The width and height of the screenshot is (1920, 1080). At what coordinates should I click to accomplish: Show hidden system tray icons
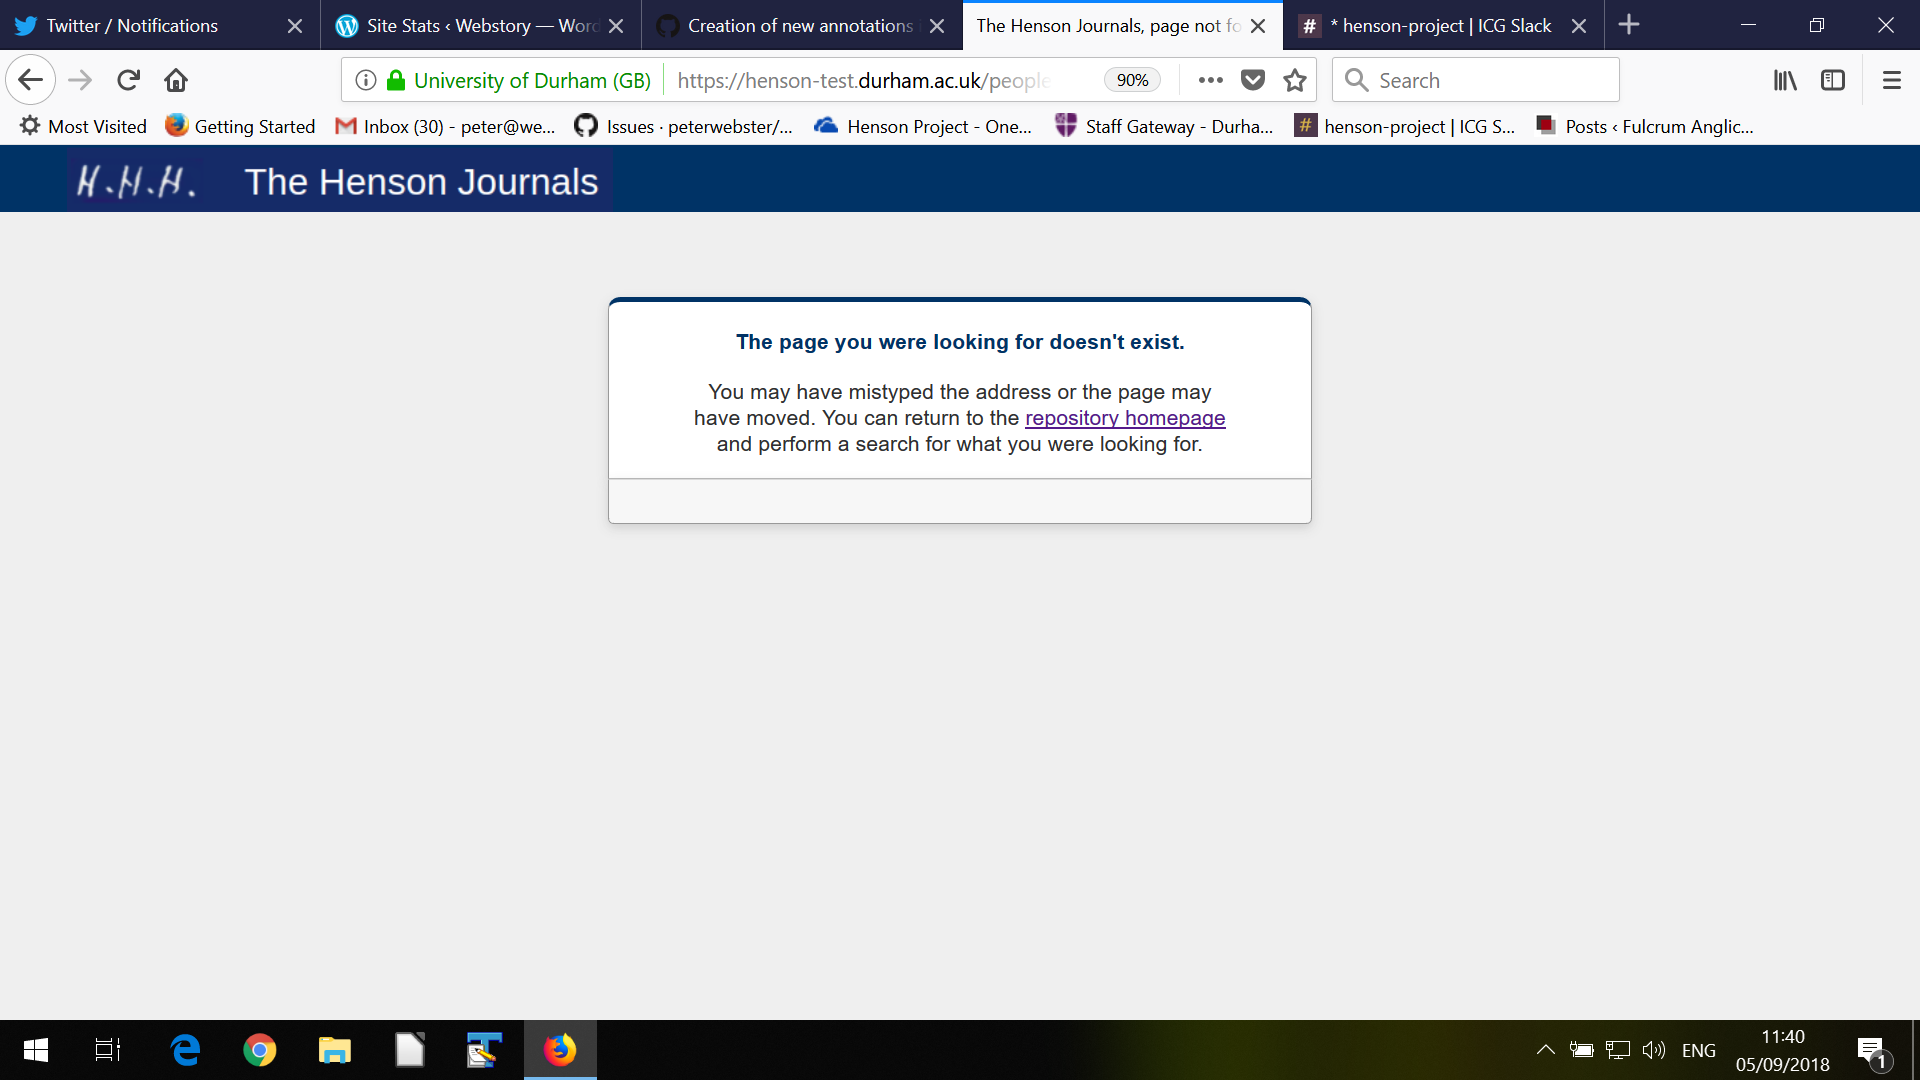[1545, 1050]
